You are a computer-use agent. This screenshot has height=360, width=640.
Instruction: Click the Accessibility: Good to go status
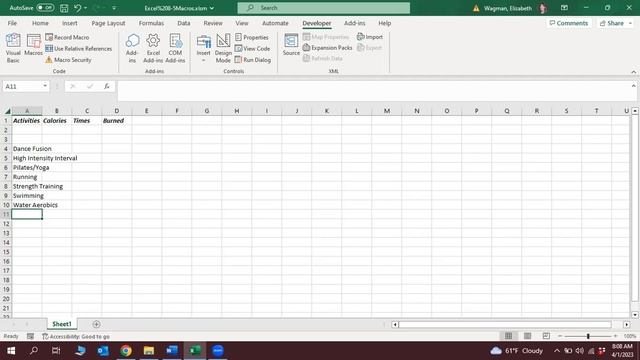click(x=76, y=336)
